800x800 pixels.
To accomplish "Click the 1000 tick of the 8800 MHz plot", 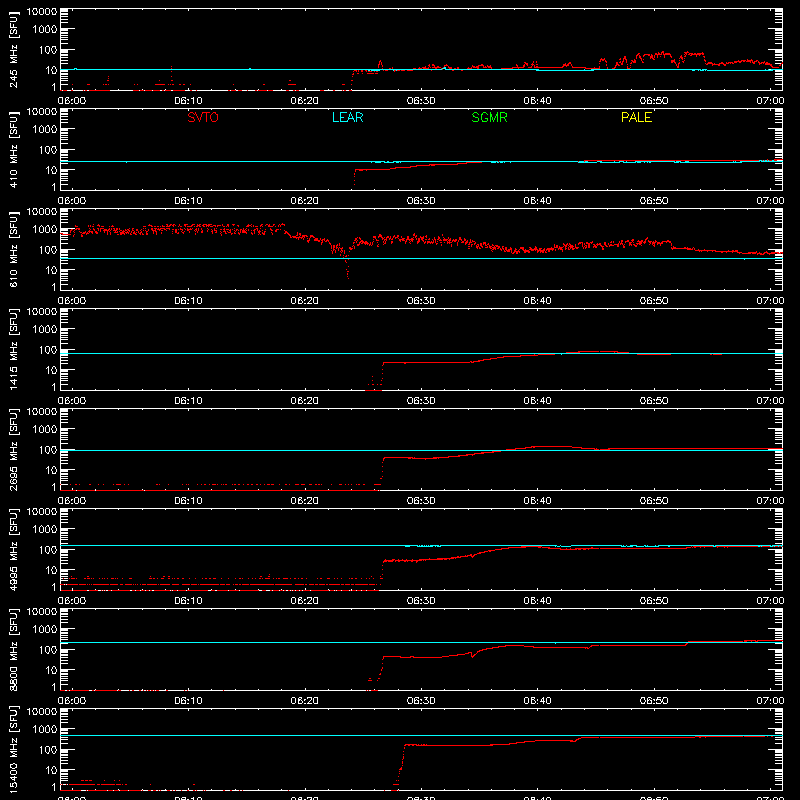I will tap(45, 630).
